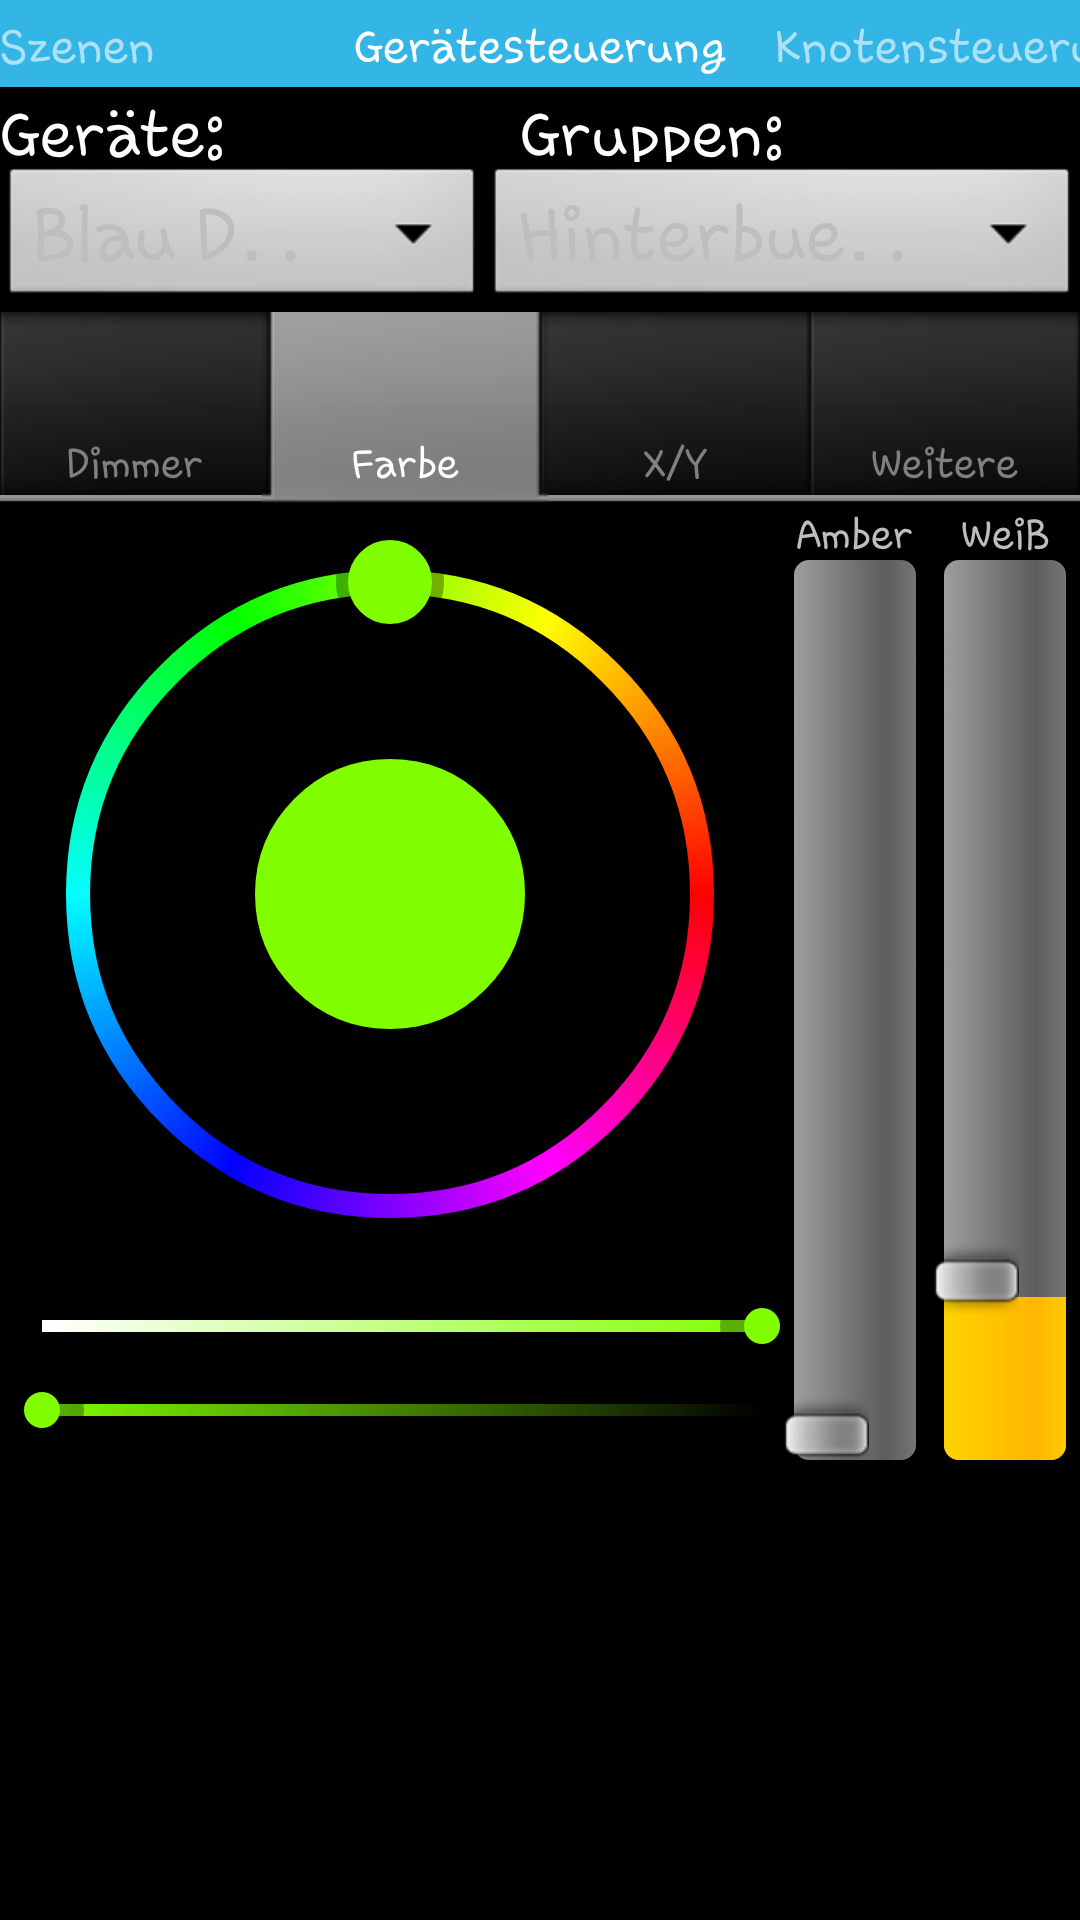The height and width of the screenshot is (1920, 1080).
Task: Go to the Szenen page
Action: (78, 47)
